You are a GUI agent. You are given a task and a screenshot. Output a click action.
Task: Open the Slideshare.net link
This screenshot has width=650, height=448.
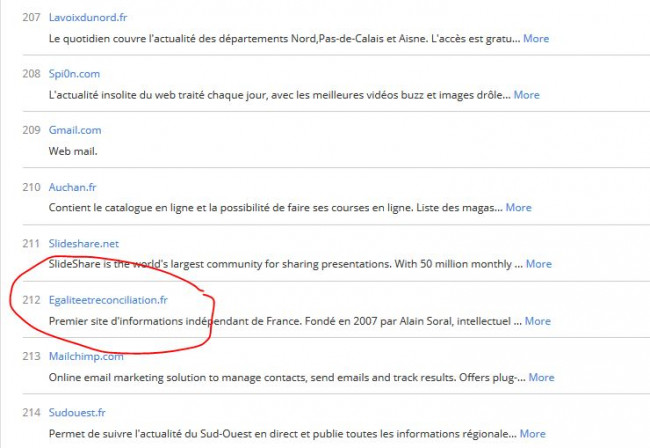(84, 243)
